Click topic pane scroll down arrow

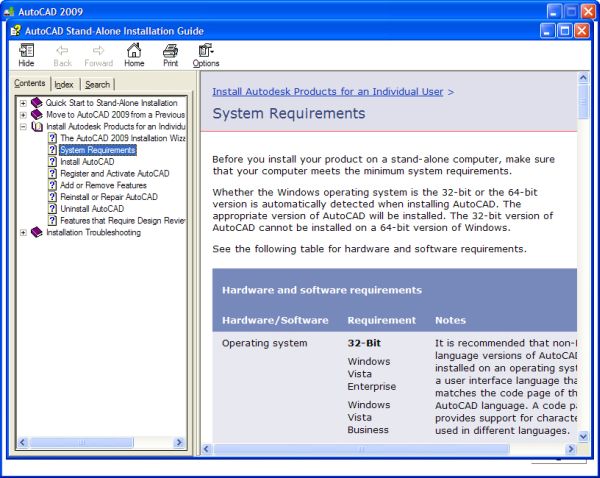tap(583, 436)
